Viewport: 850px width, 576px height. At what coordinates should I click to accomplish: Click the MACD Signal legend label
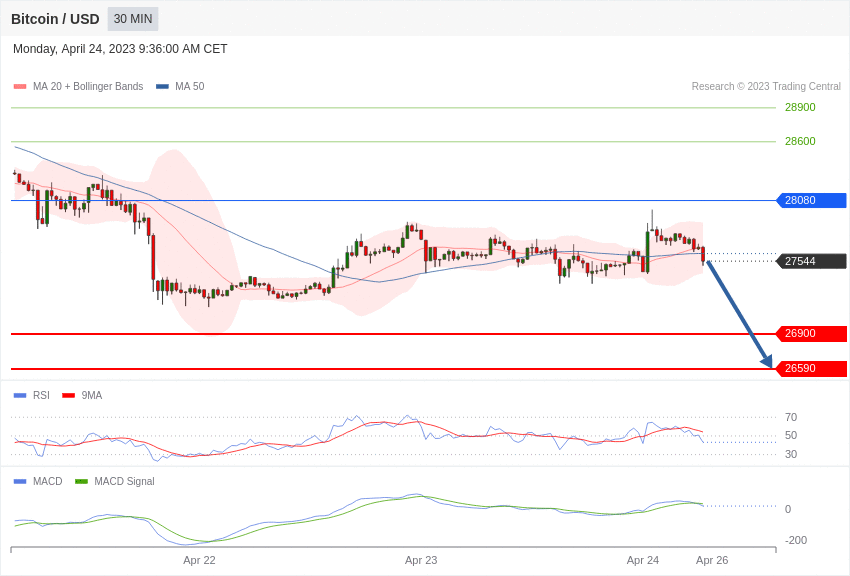(124, 481)
